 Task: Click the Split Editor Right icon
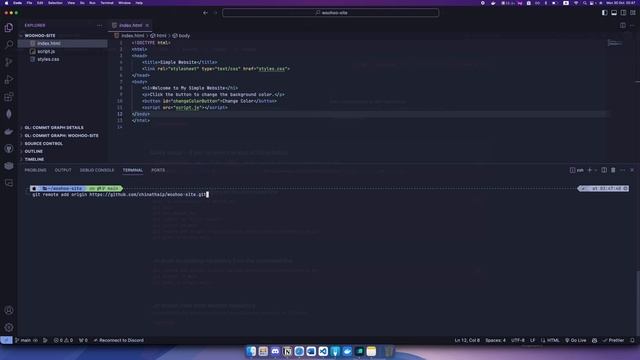point(622,25)
